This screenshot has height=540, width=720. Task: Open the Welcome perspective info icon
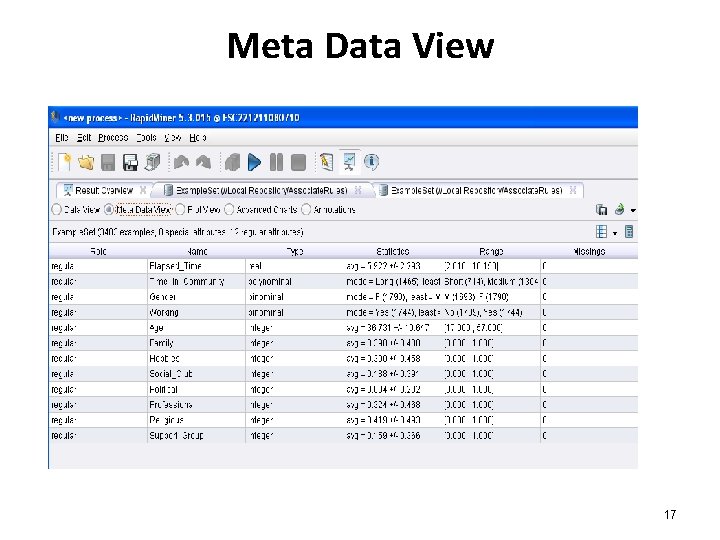(x=371, y=162)
